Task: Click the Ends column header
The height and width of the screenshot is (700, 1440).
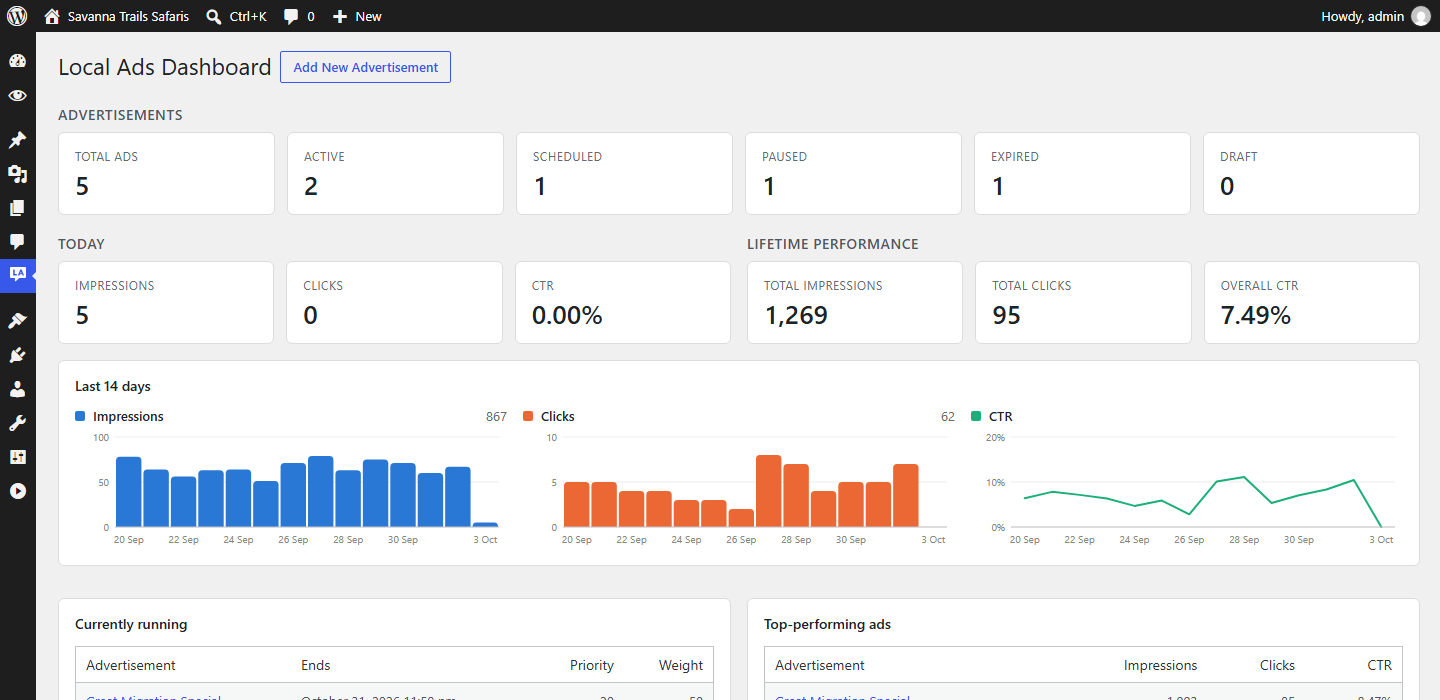Action: coord(315,665)
